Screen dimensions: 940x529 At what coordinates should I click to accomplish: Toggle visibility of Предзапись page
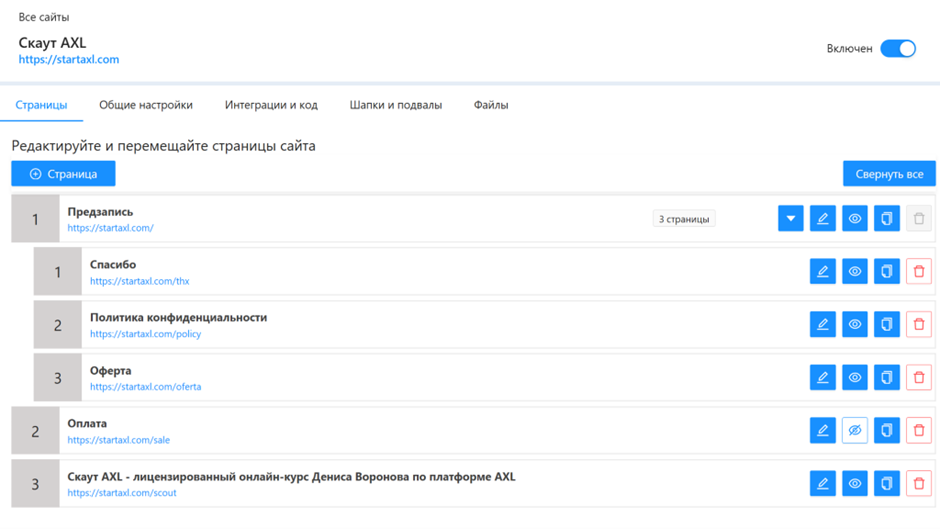tap(854, 218)
